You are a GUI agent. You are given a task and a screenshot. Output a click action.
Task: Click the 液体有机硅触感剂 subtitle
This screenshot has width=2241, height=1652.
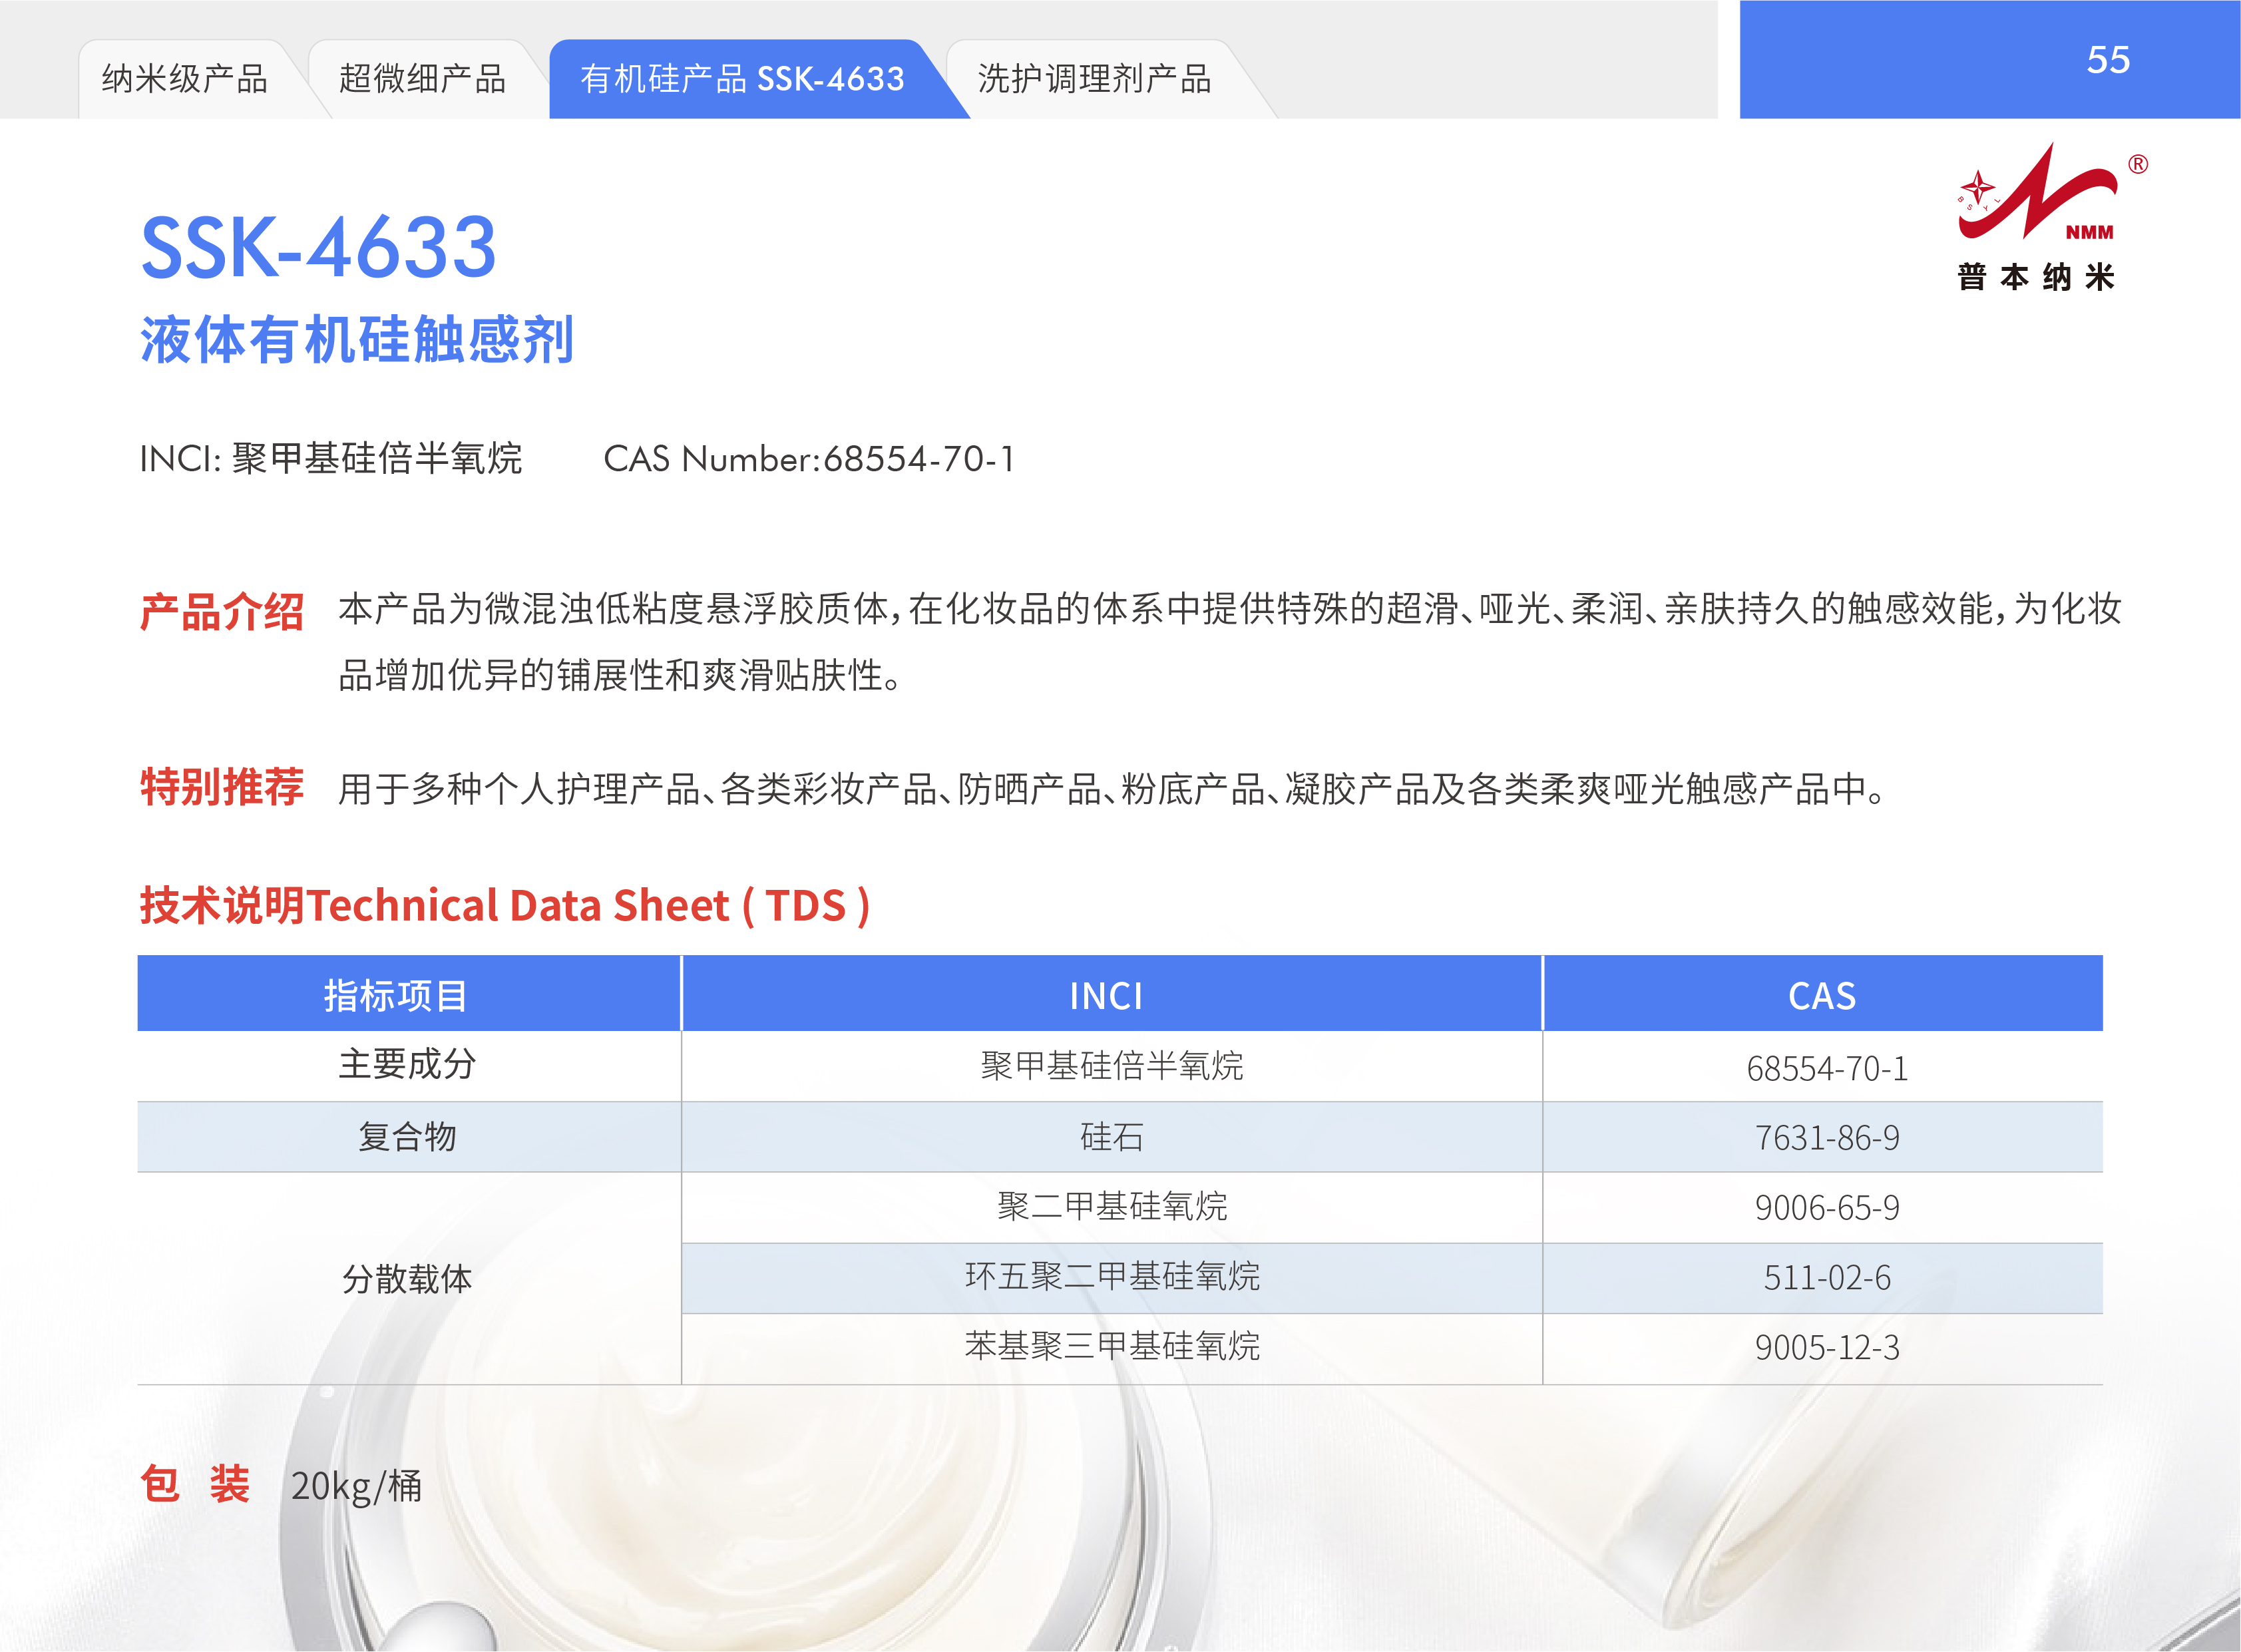point(357,340)
